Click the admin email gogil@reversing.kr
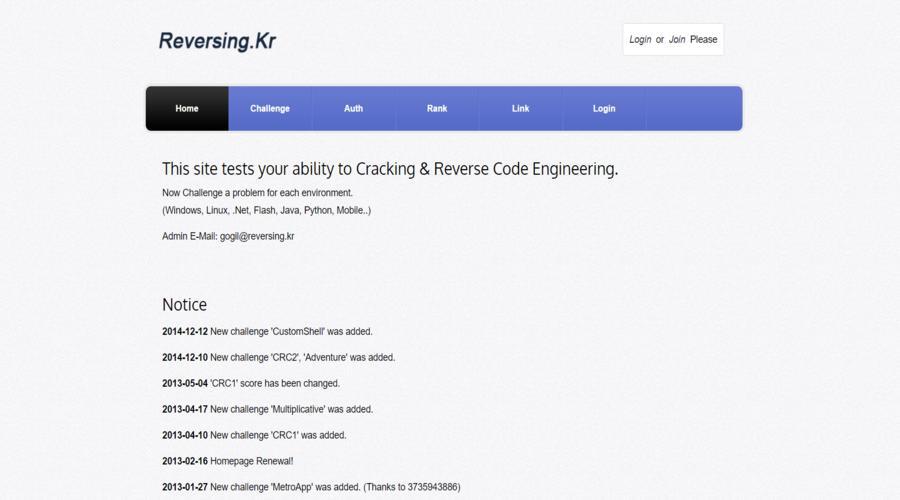 point(257,236)
